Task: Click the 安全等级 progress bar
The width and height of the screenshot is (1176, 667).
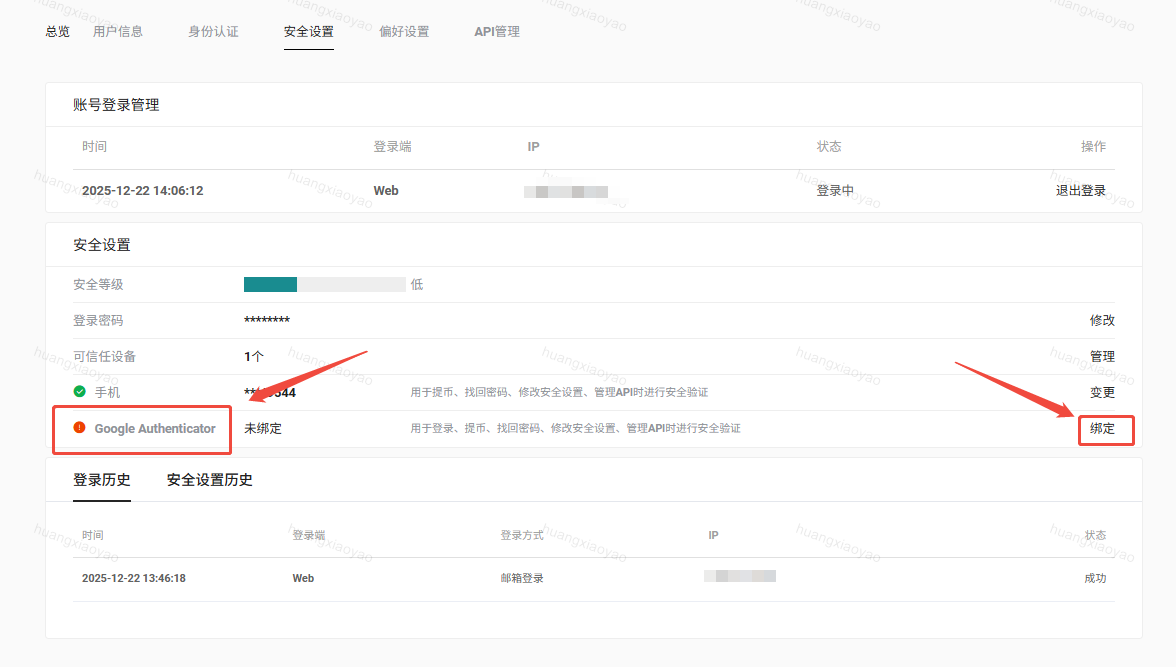Action: (x=324, y=284)
